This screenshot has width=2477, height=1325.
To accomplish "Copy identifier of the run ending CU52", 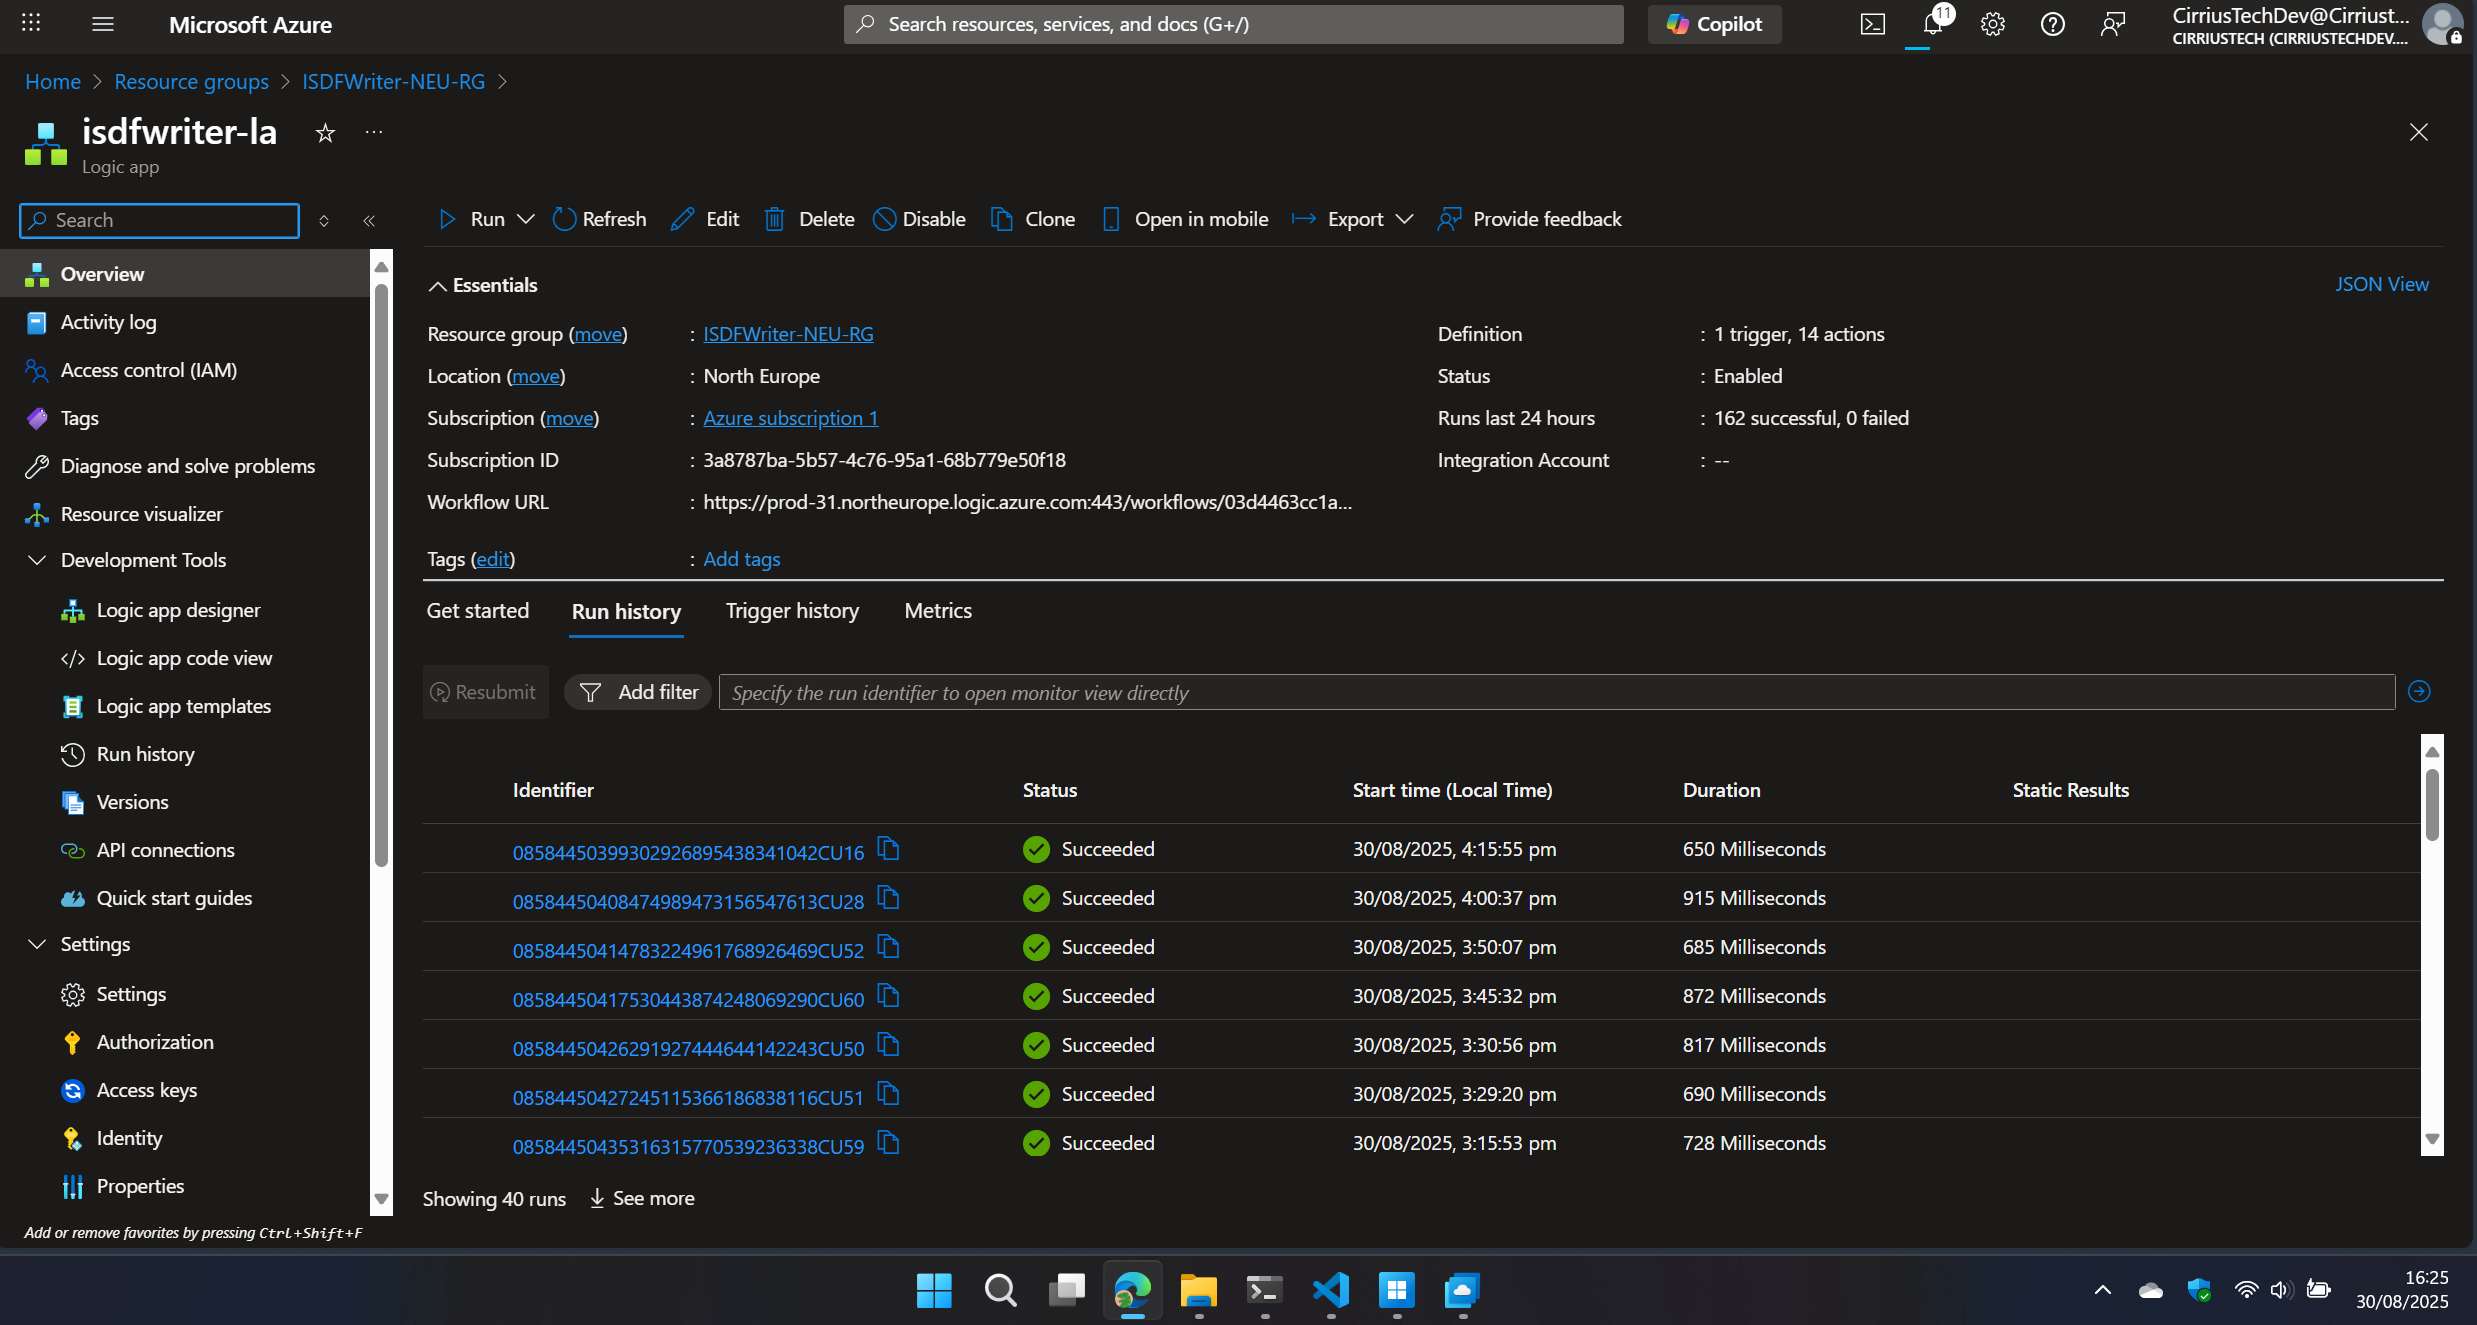I will point(888,946).
